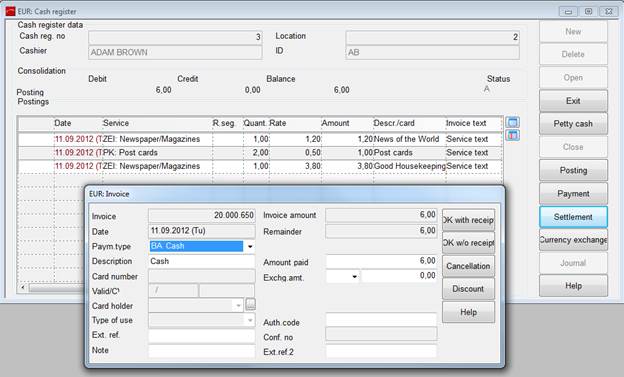
Task: Click the Note input field
Action: coord(202,351)
